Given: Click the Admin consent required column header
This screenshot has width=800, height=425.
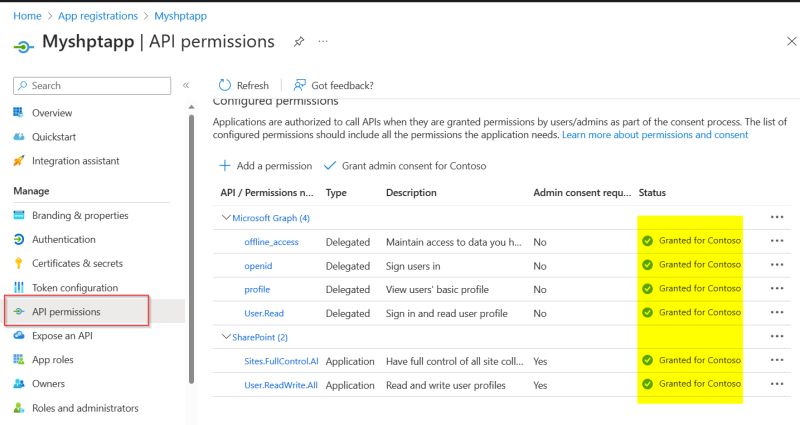Looking at the screenshot, I should coord(582,193).
